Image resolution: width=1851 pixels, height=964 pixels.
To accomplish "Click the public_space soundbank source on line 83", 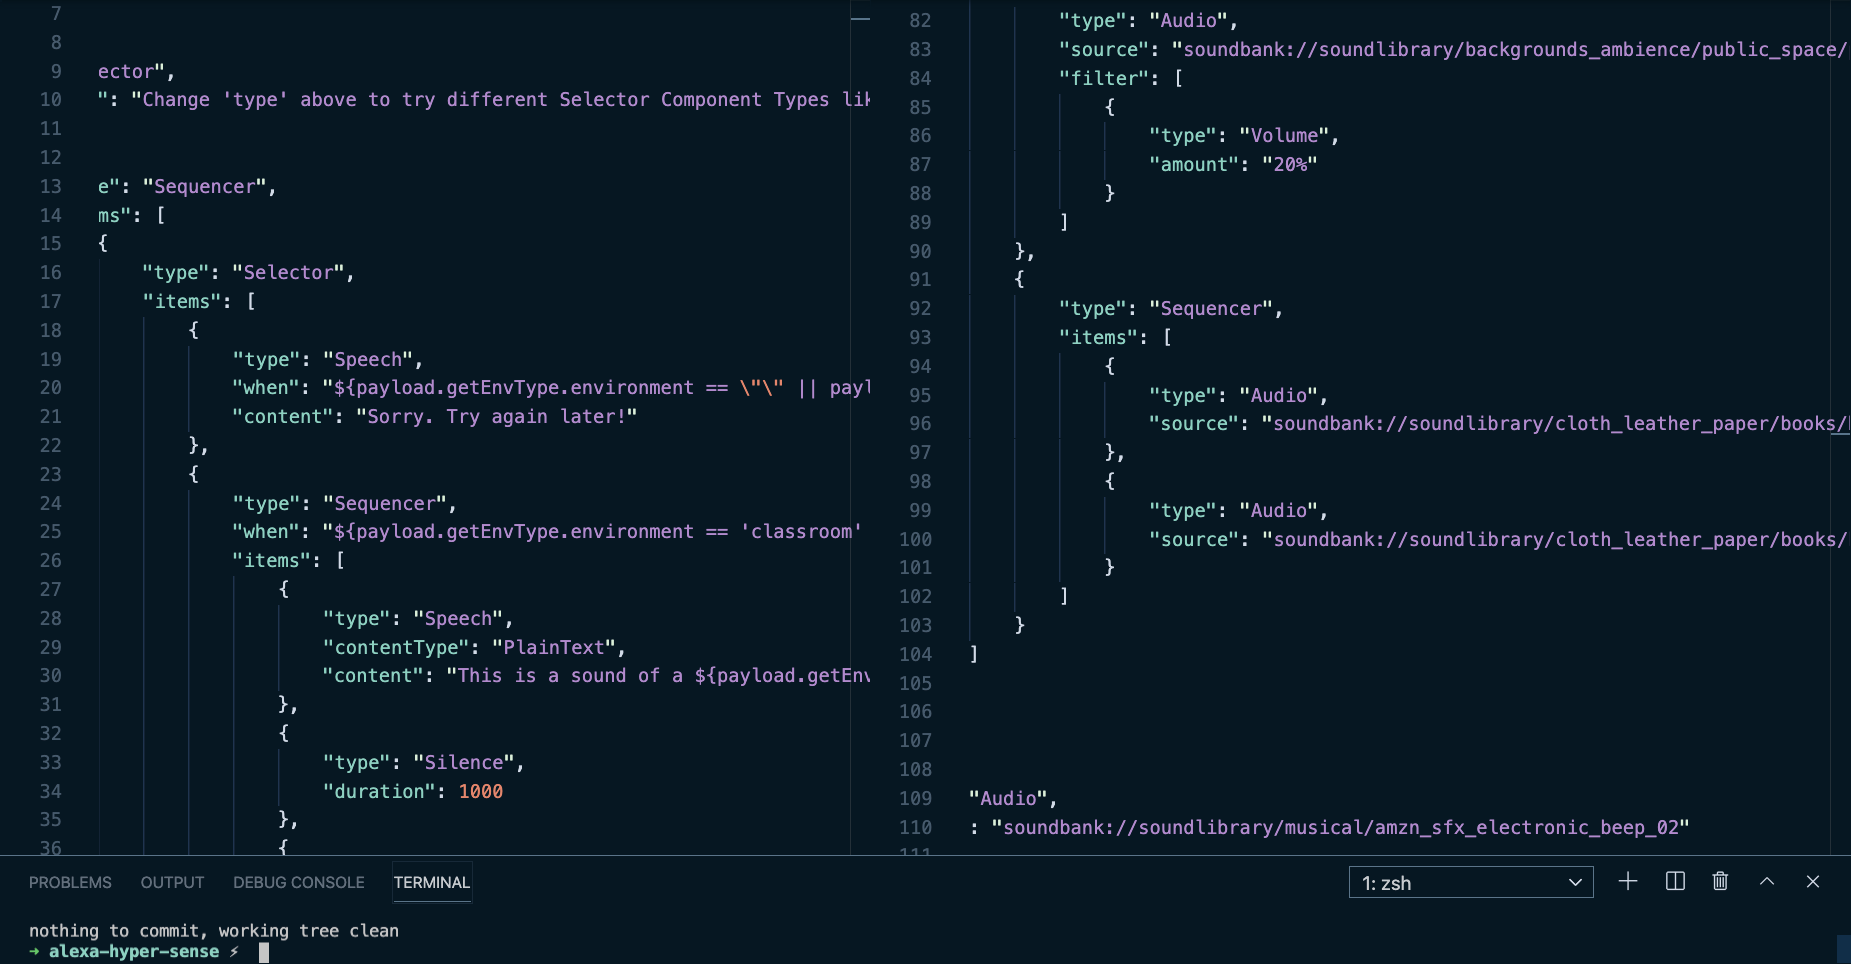I will (x=1509, y=49).
